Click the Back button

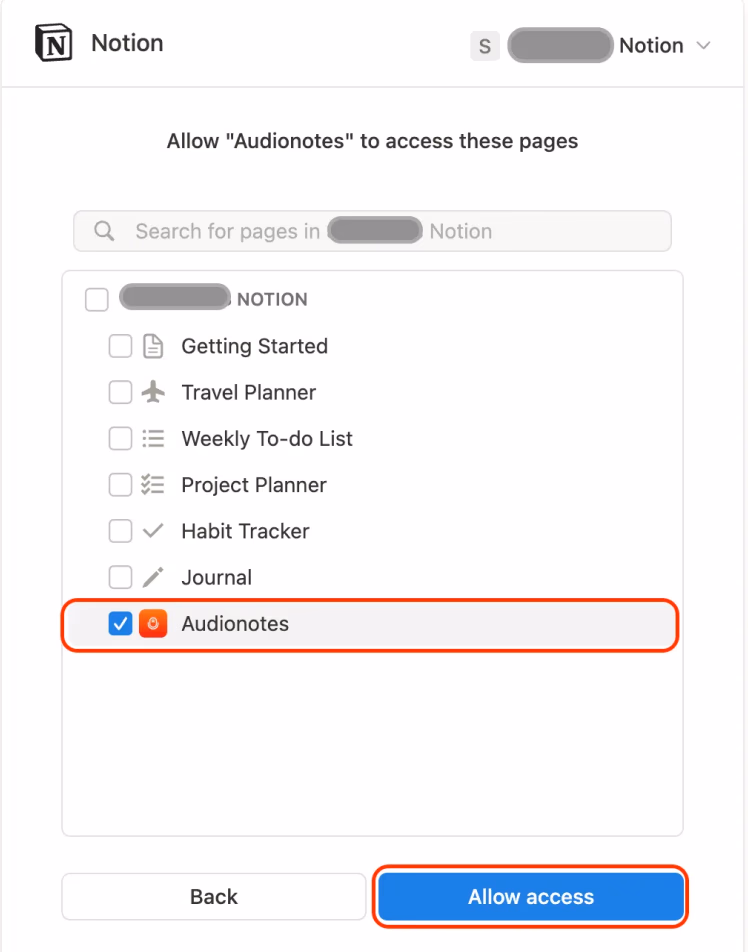tap(214, 897)
